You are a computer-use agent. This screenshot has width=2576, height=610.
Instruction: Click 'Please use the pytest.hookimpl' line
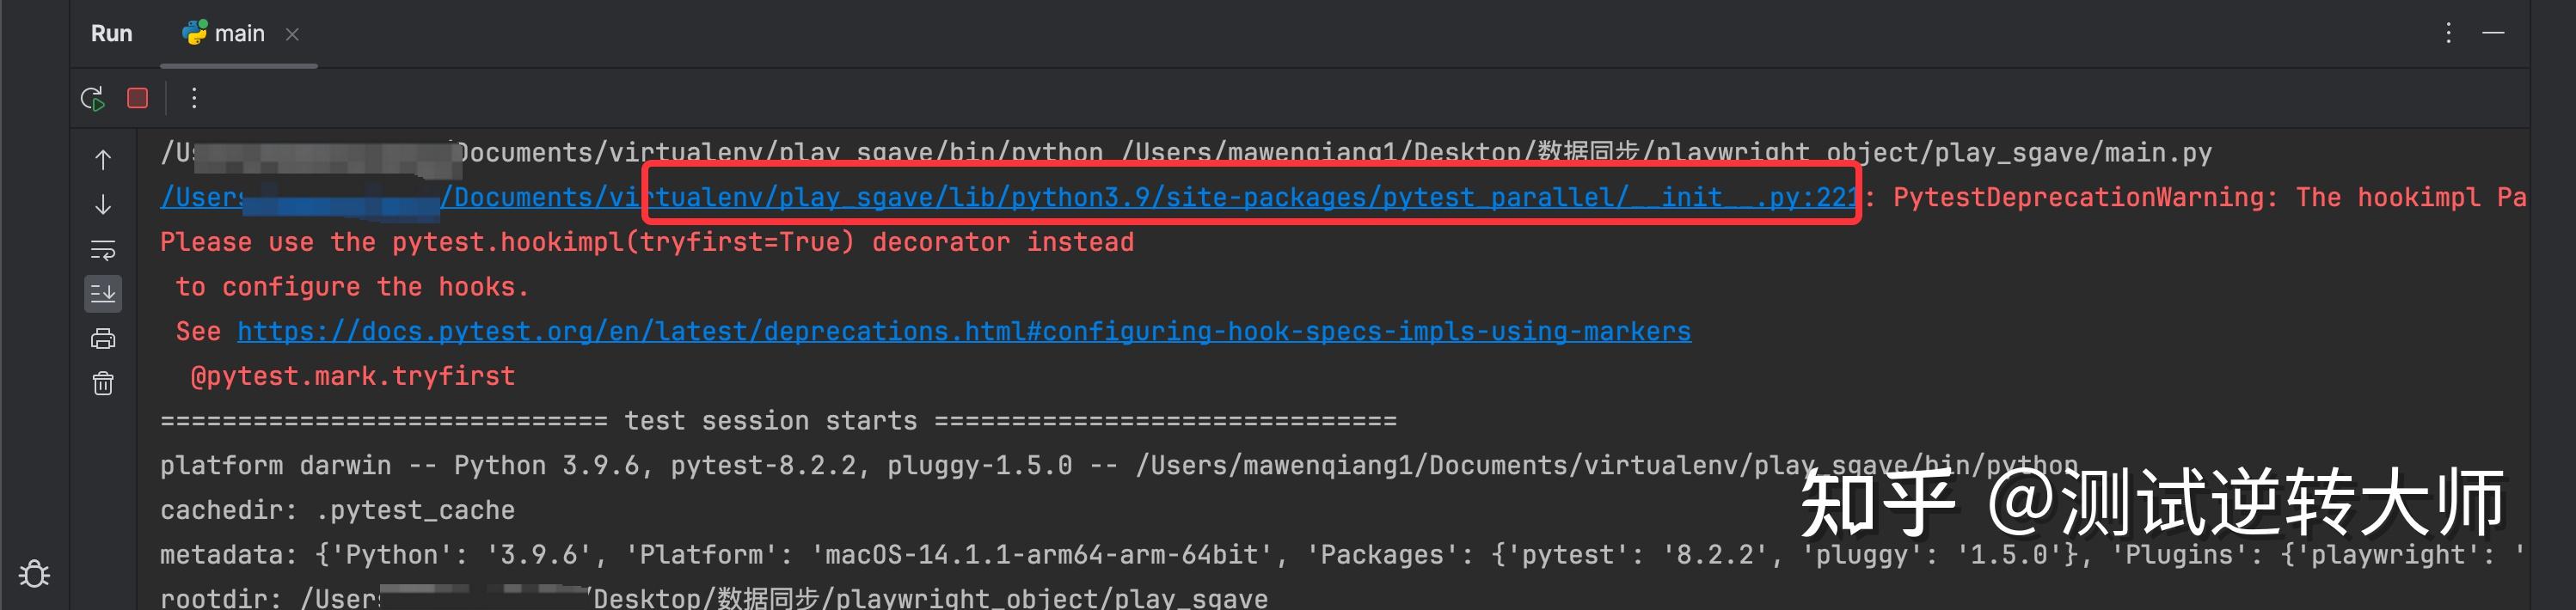tap(647, 242)
